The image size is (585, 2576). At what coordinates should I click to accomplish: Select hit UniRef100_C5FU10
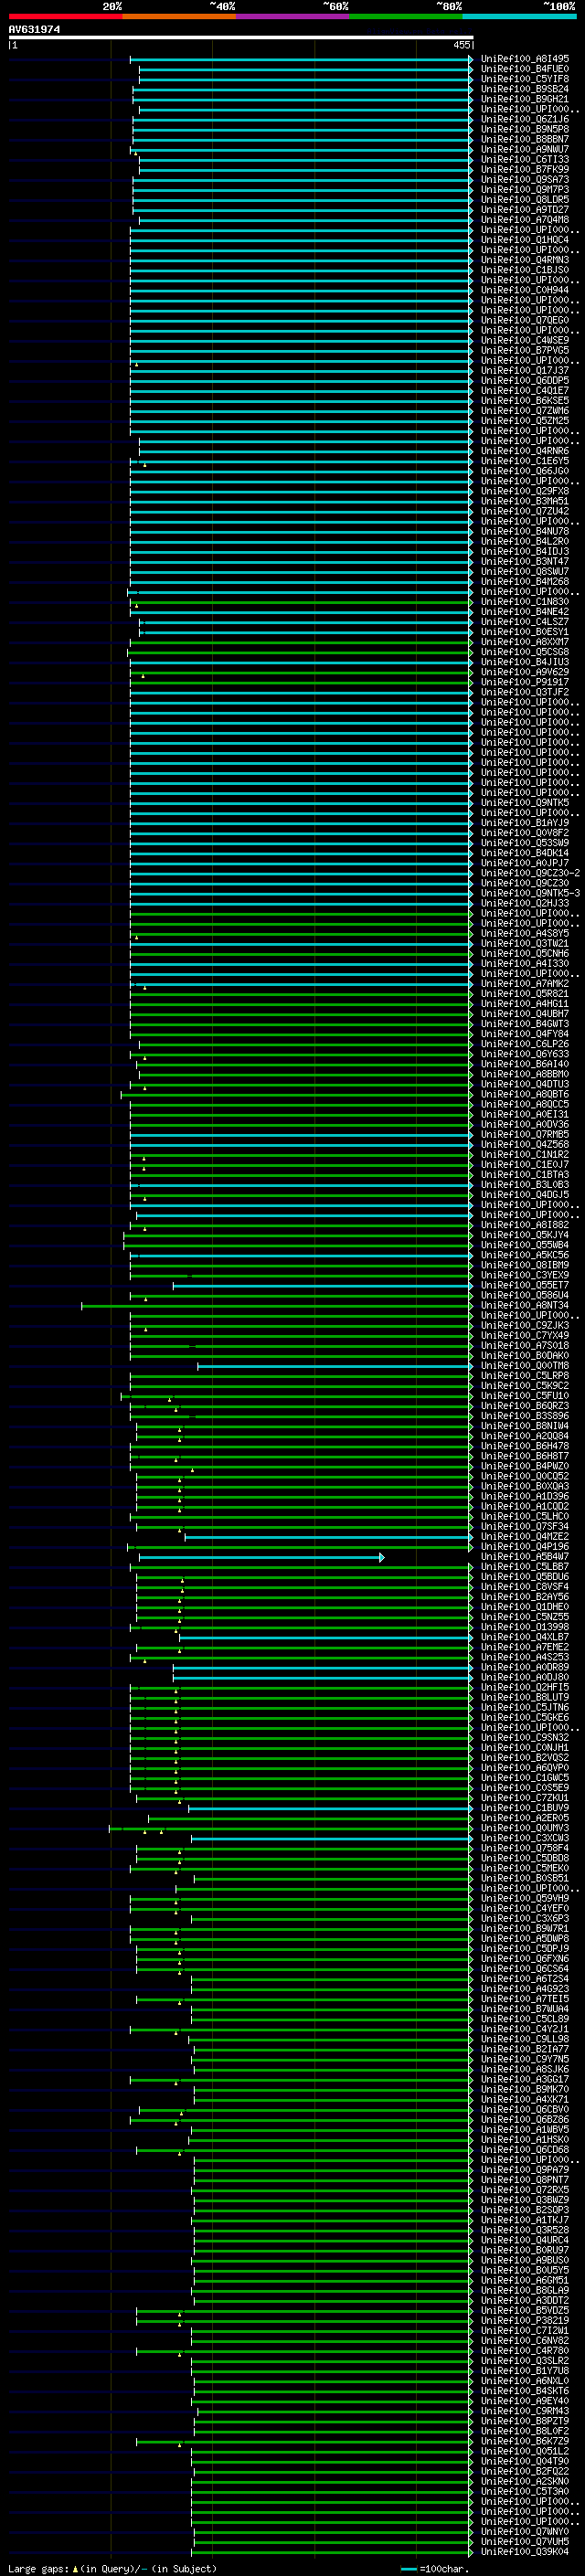(x=525, y=1395)
